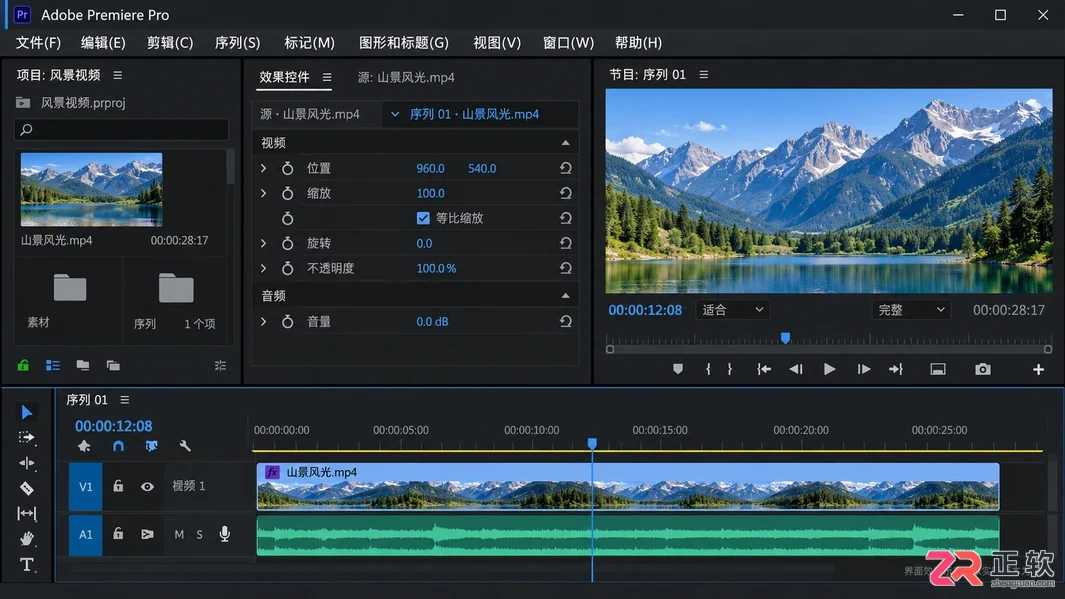Click the timeline blue playhead handle

pos(592,443)
